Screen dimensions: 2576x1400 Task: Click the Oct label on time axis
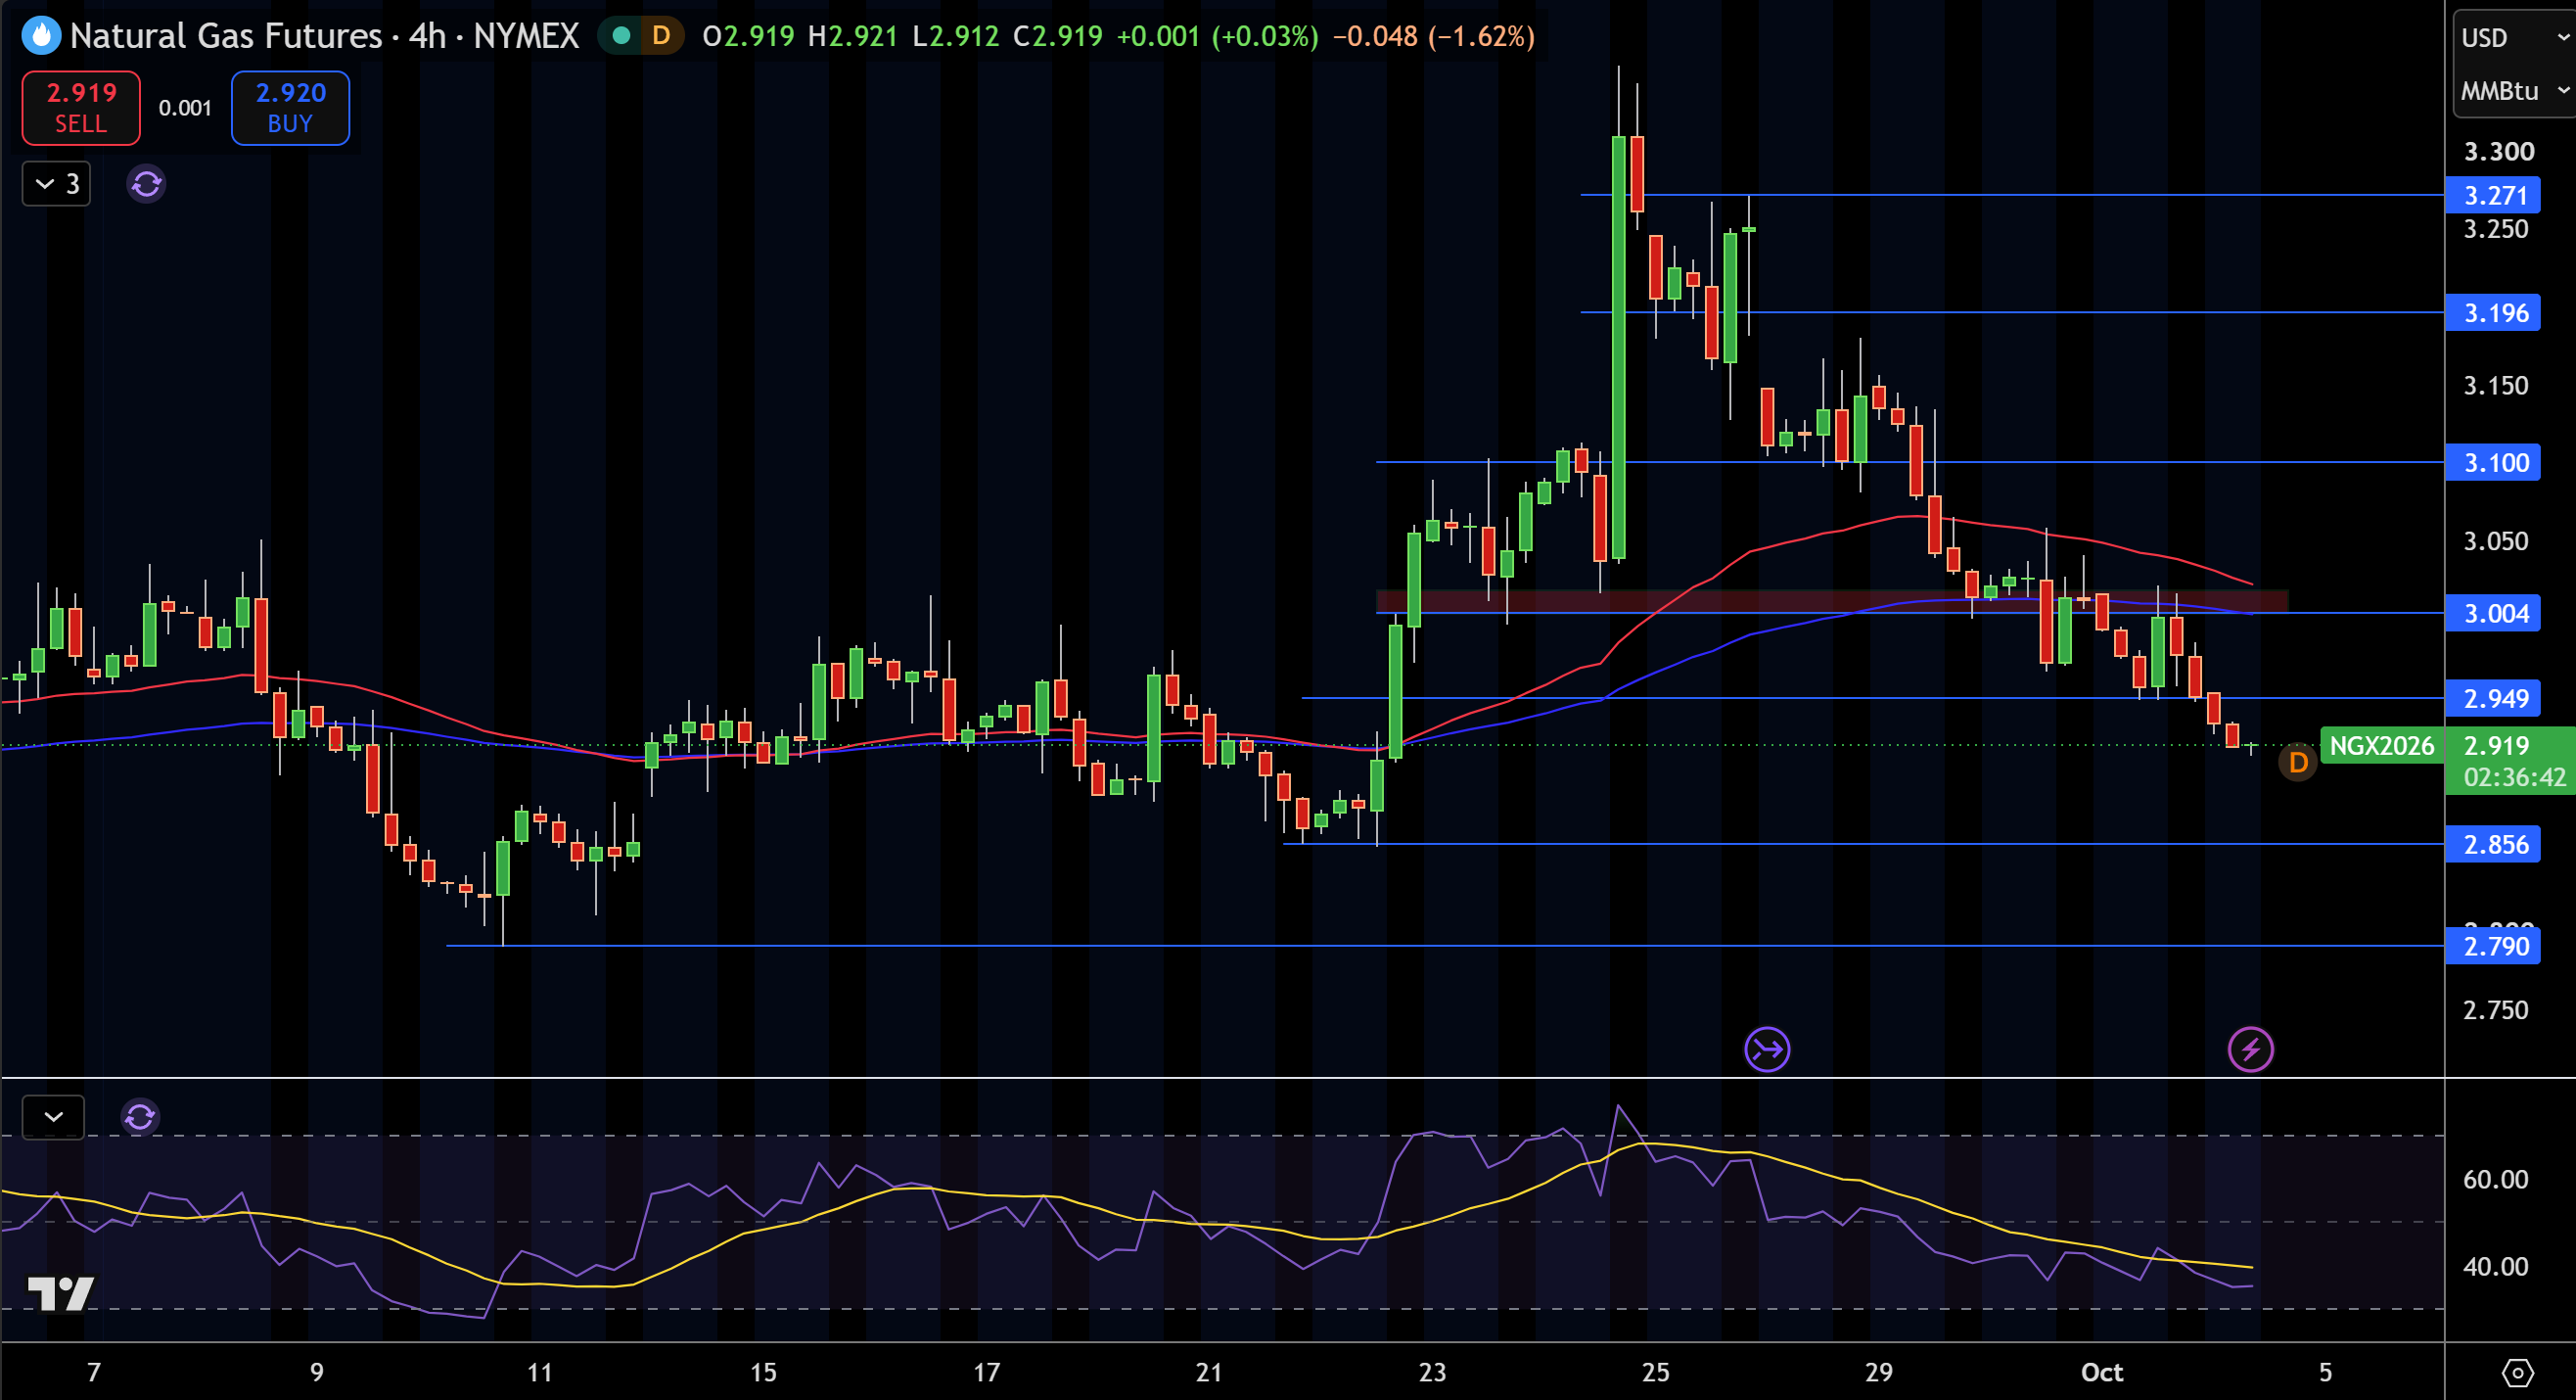(x=2102, y=1373)
